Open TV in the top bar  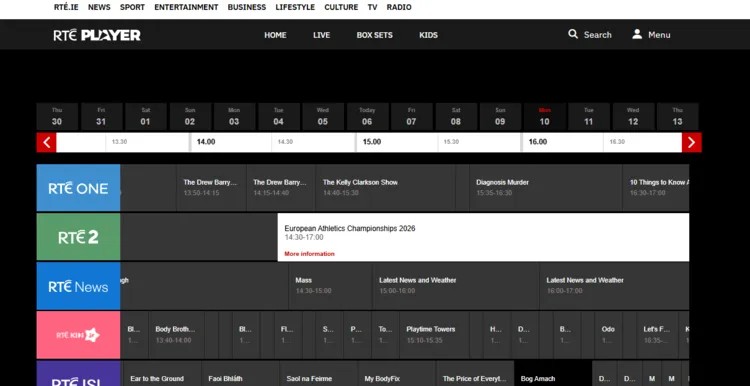372,7
